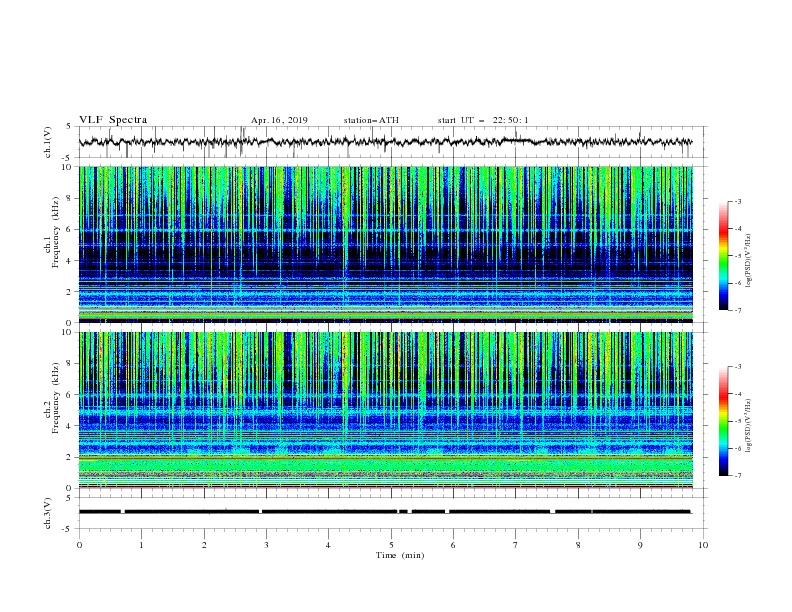Click the ch.1 colorbar color scale

tap(723, 256)
